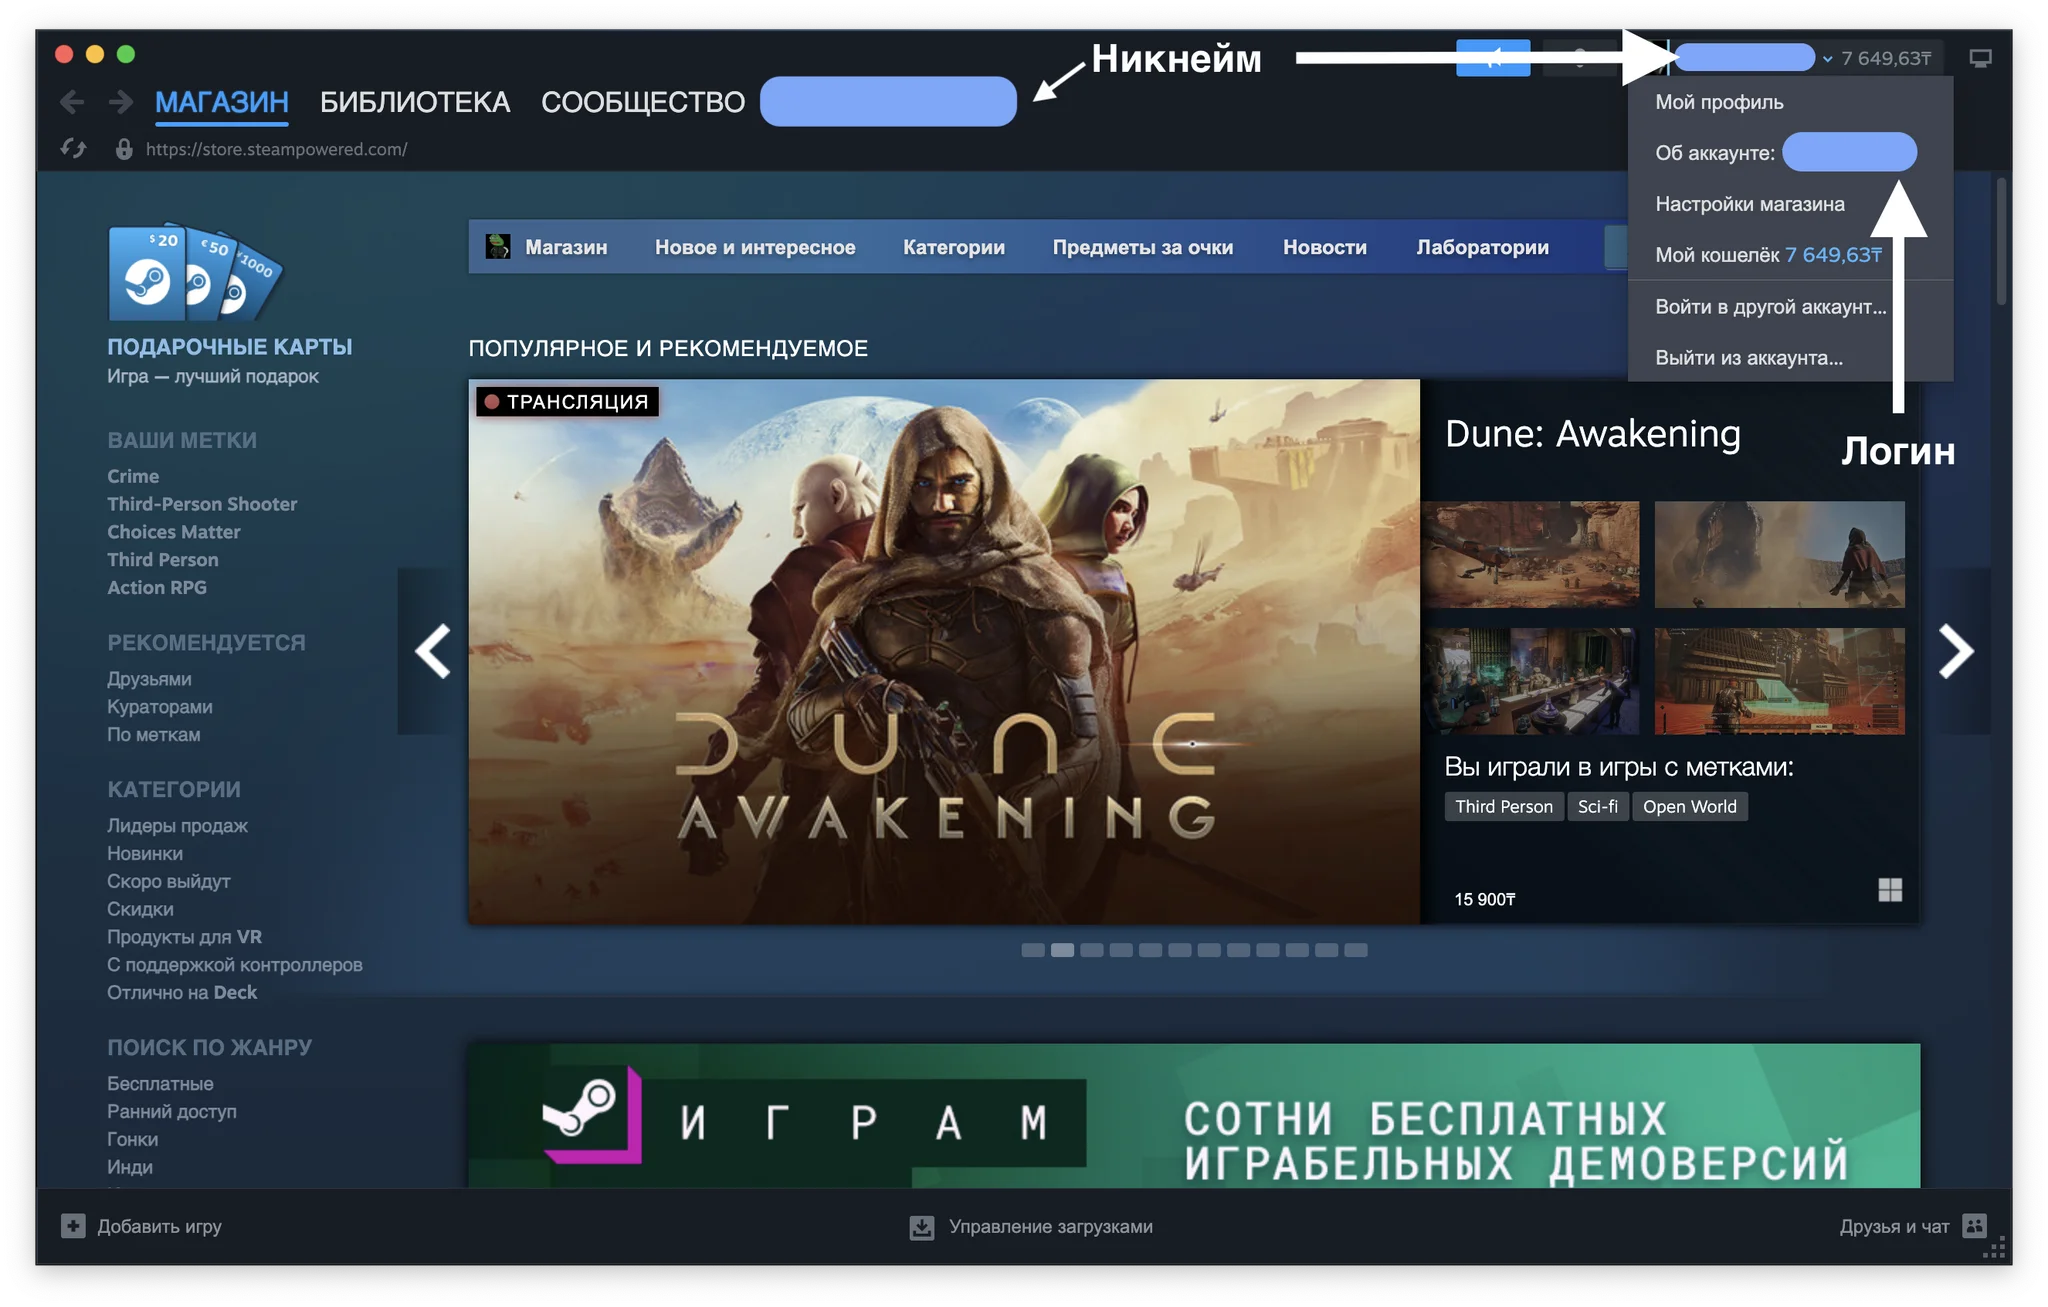Open Лидеры продаж category
The image size is (2048, 1307).
point(177,826)
